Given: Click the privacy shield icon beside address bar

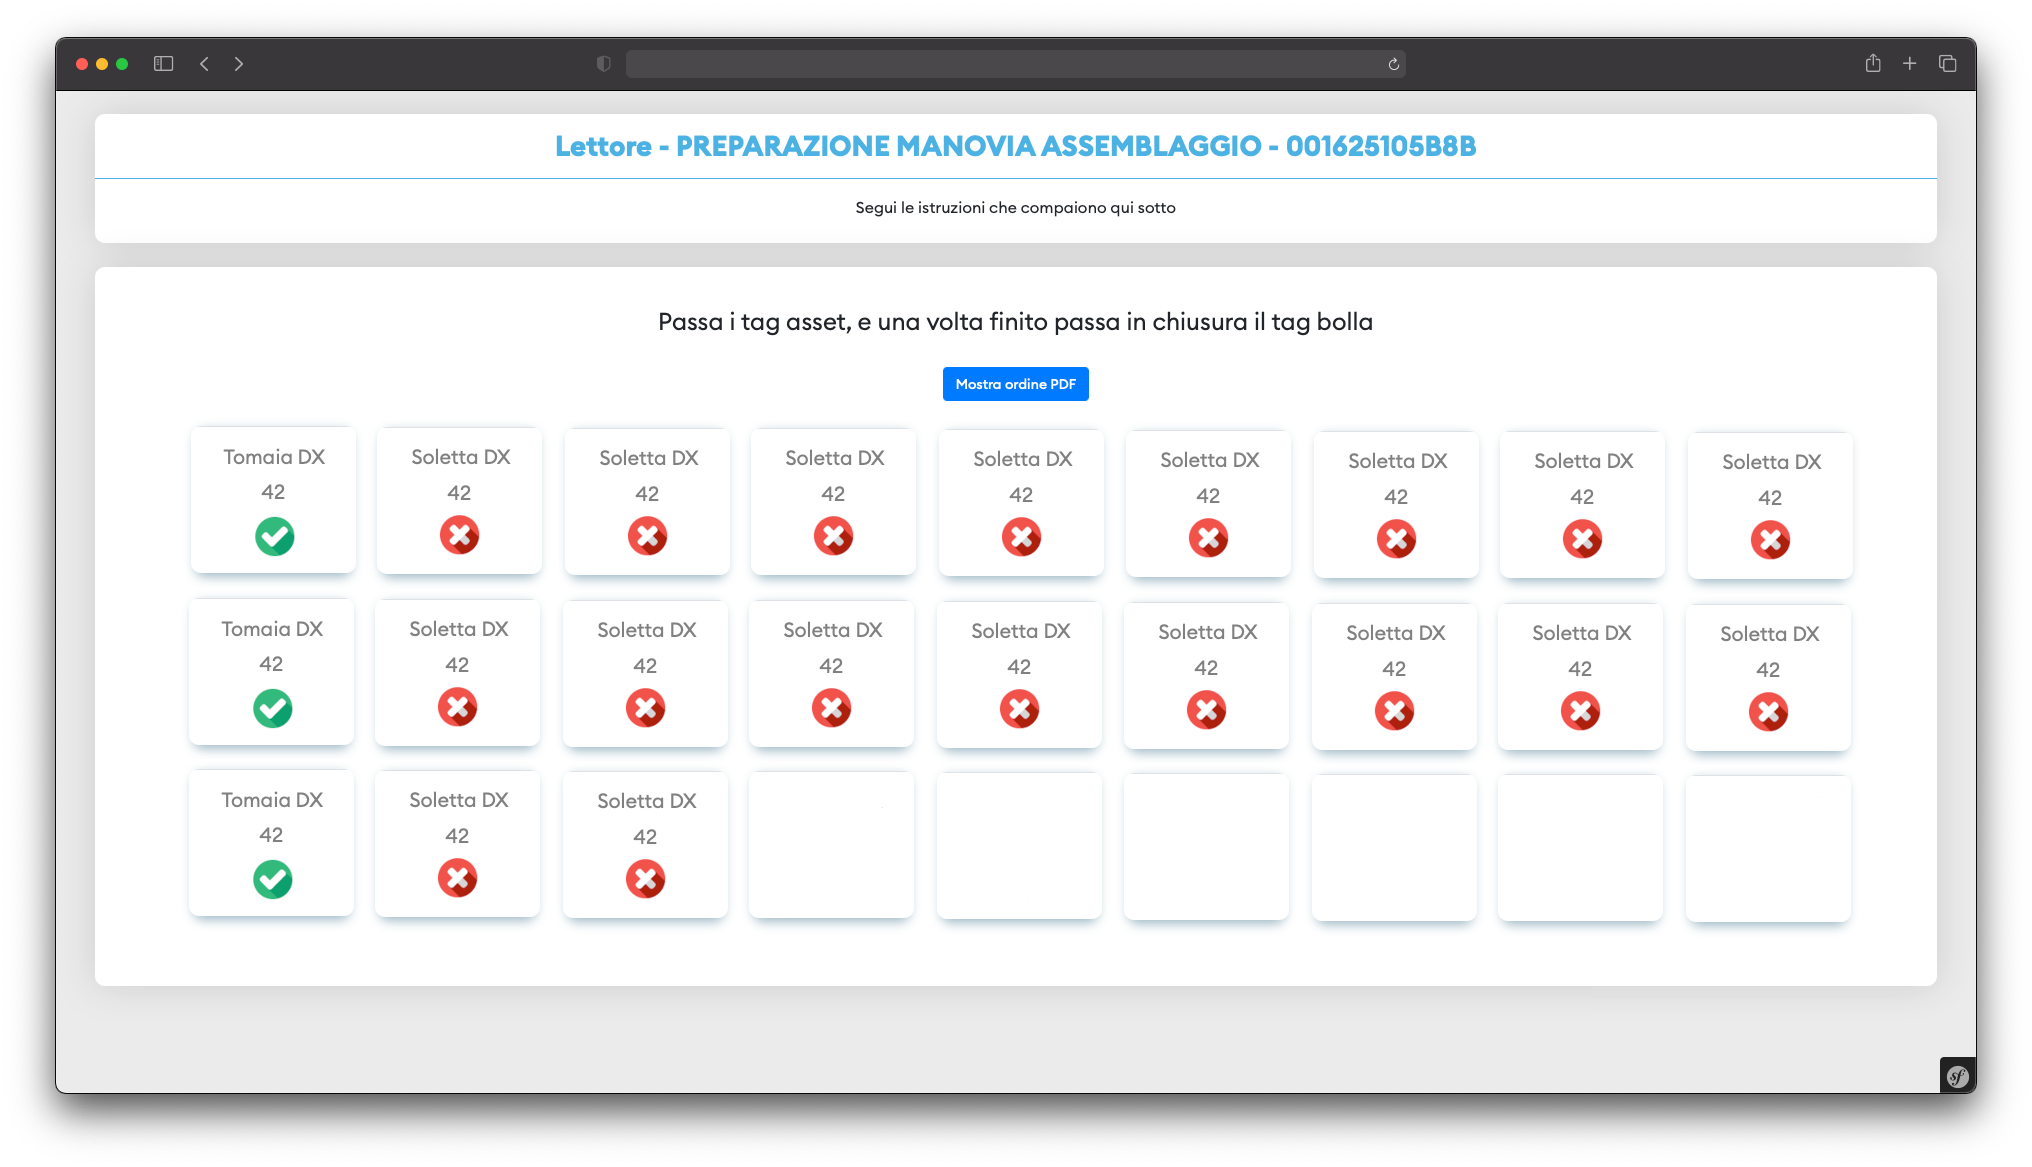Looking at the screenshot, I should 603,64.
